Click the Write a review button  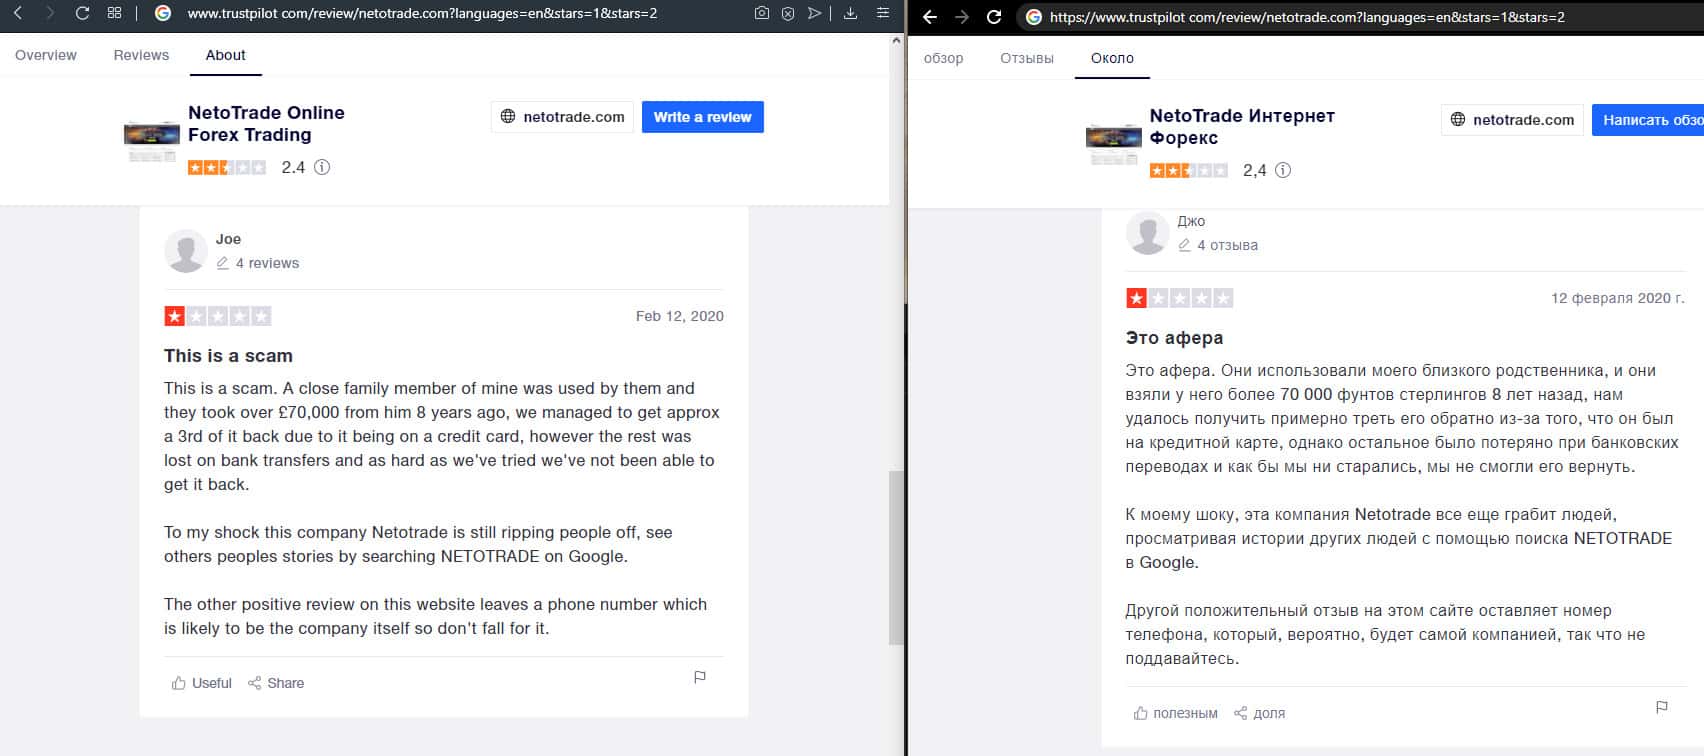pos(702,117)
